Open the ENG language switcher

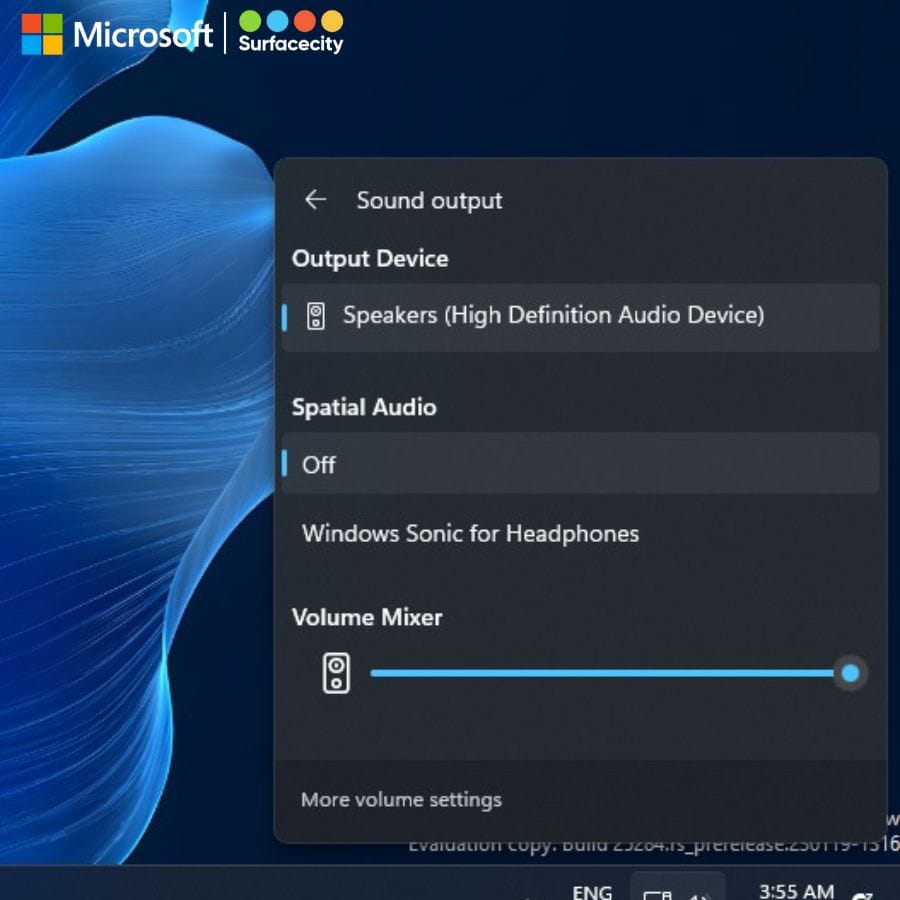[592, 892]
